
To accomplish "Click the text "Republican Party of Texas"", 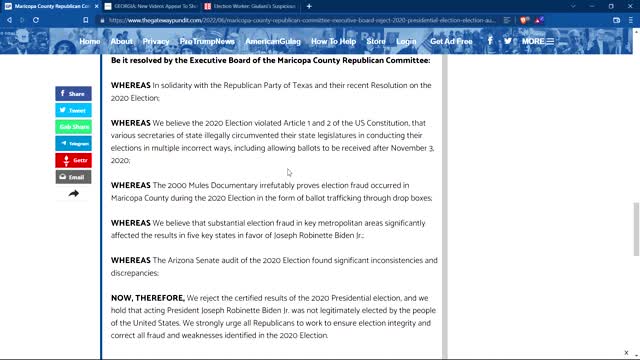I will (x=268, y=86).
